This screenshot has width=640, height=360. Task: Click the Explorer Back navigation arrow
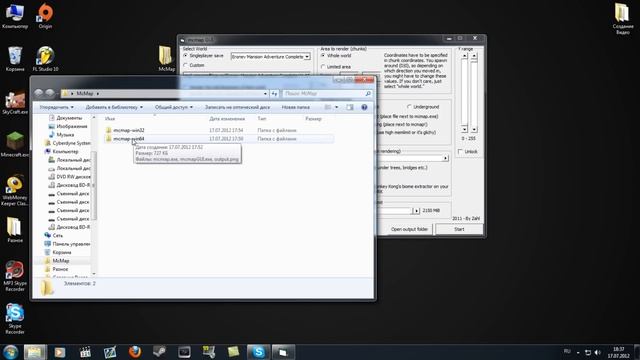[x=39, y=93]
